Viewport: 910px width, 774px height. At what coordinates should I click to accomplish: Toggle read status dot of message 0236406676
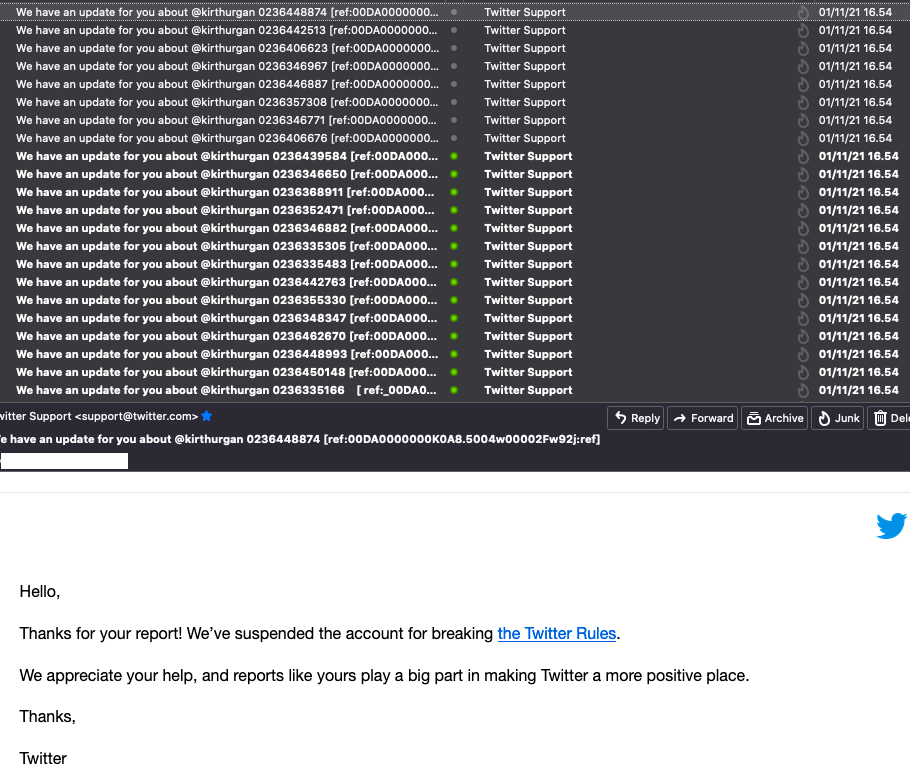[x=454, y=138]
